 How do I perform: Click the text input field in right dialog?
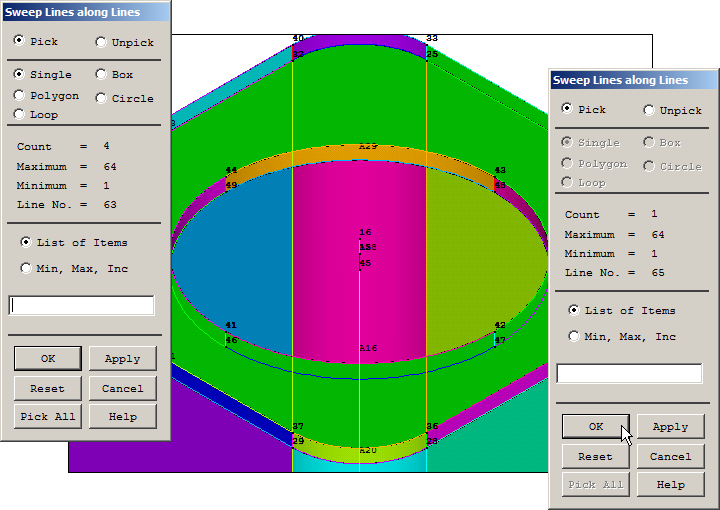pyautogui.click(x=629, y=373)
